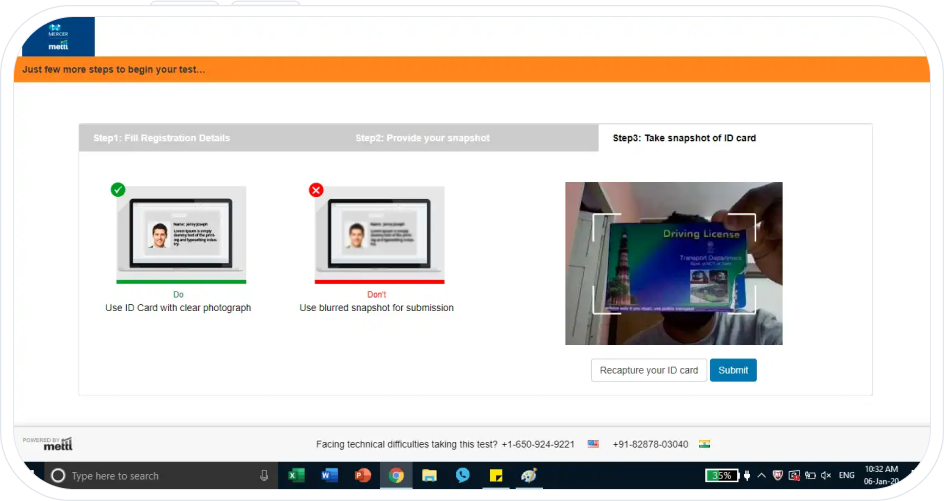Open Word from the taskbar
The height and width of the screenshot is (501, 944).
pyautogui.click(x=329, y=476)
